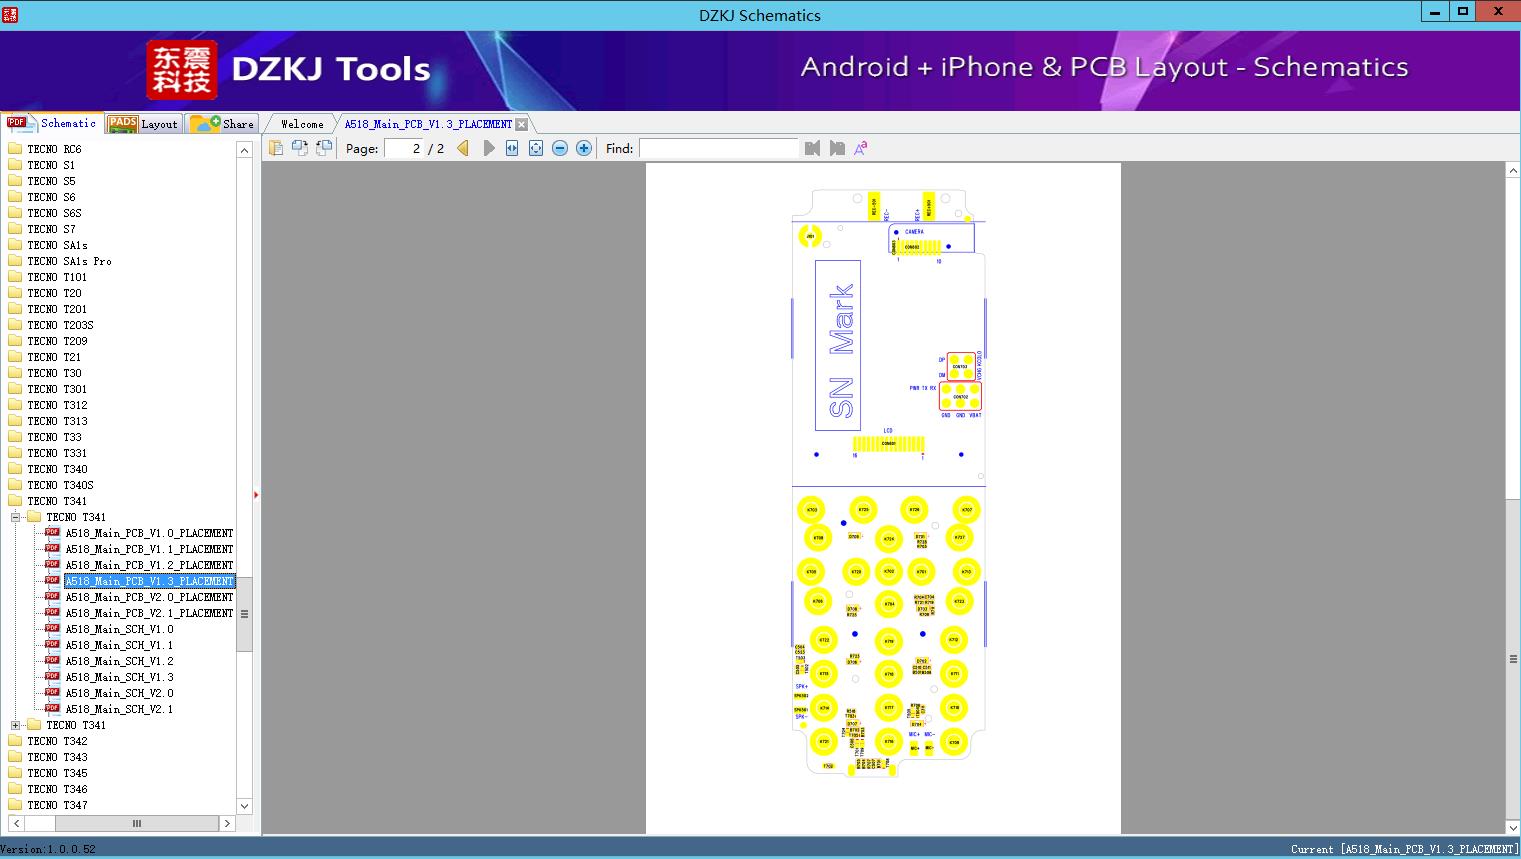Click the TECNO T30 folder icon
The height and width of the screenshot is (859, 1521).
point(15,372)
